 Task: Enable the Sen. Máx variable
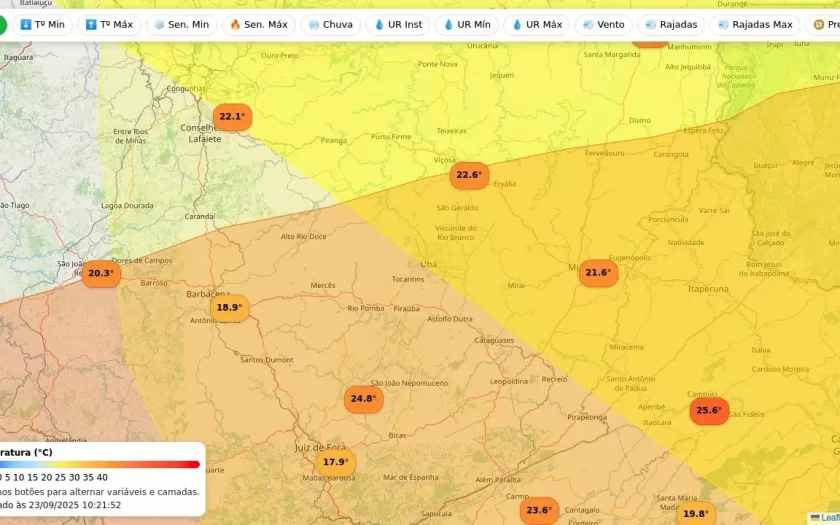point(258,24)
